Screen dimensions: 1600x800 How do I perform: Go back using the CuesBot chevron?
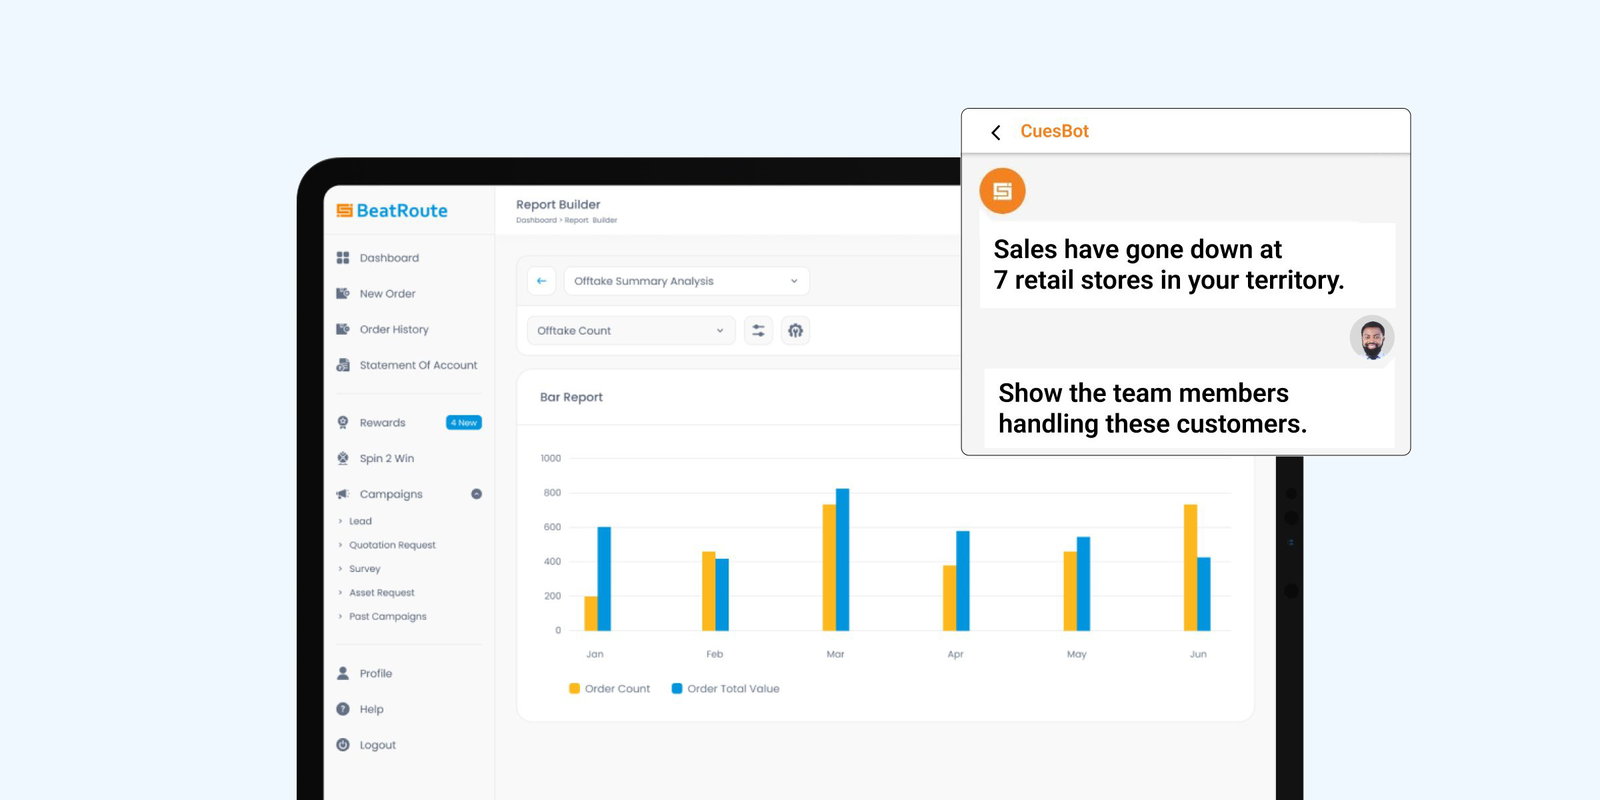click(x=995, y=132)
